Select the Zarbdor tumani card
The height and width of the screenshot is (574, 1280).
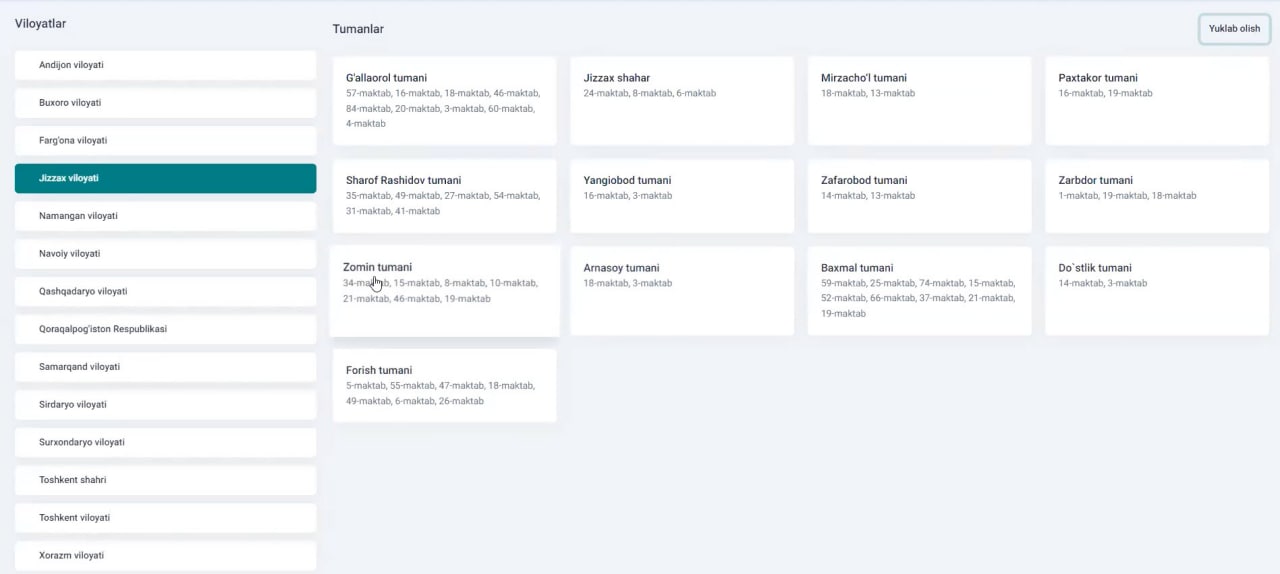1157,196
